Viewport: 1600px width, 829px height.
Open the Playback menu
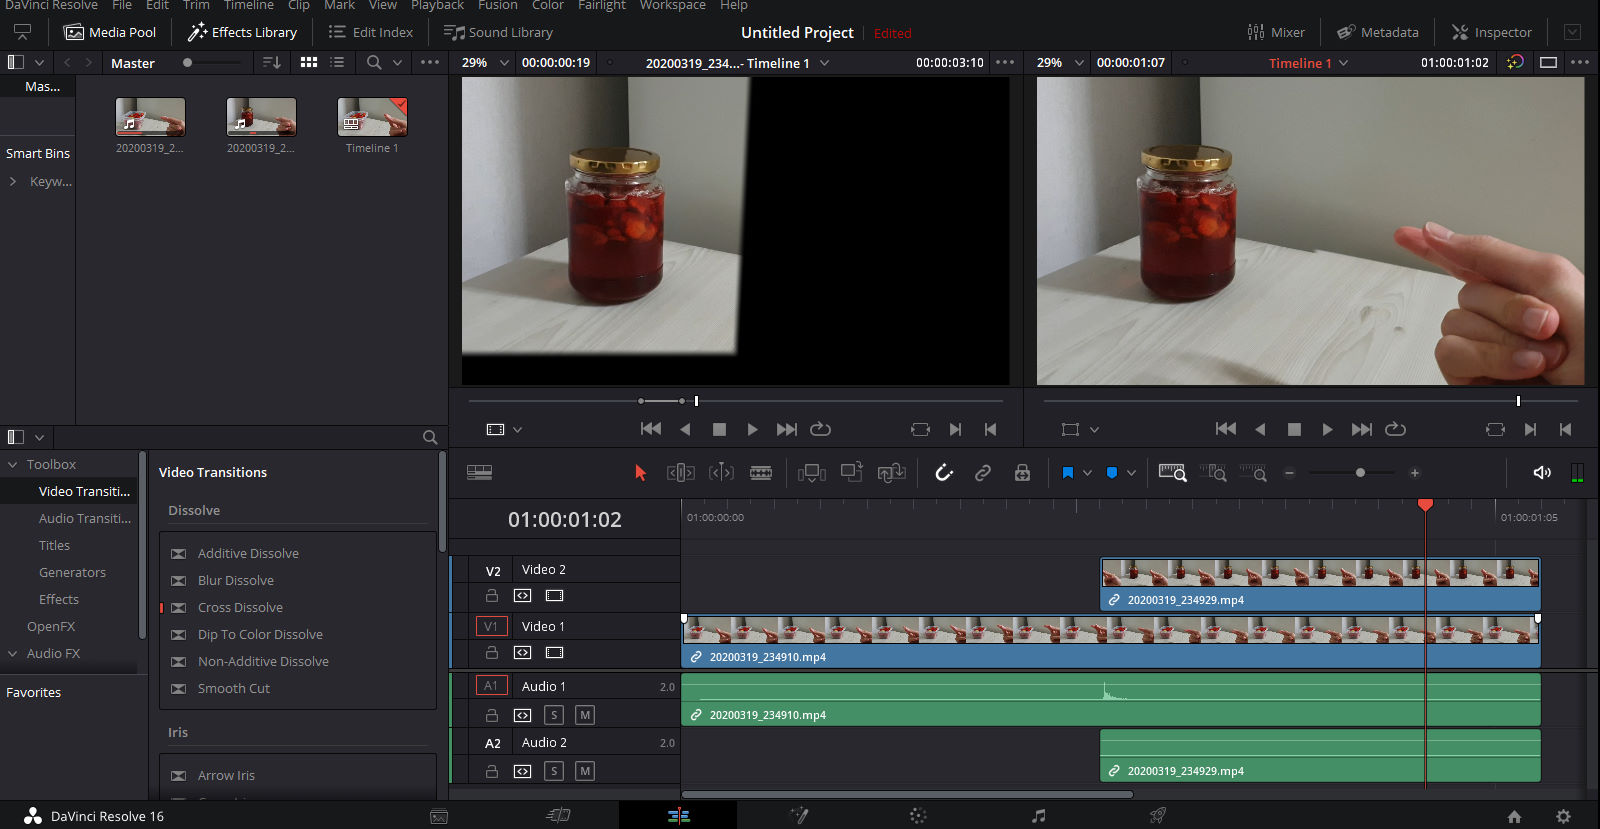[437, 5]
